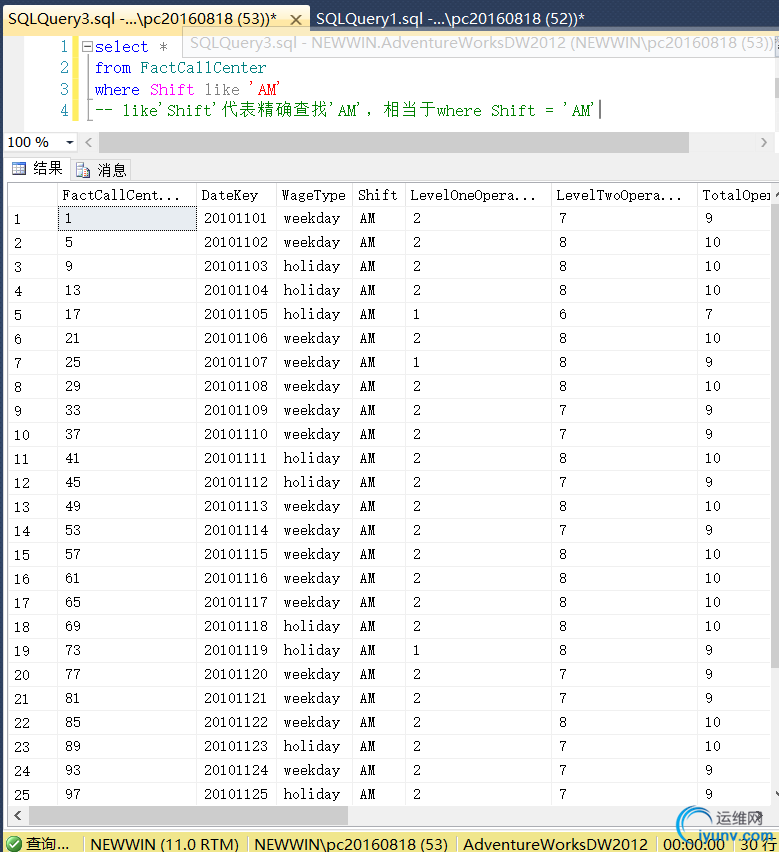Screen dimensions: 779x852
Task: Select the DateKey column header
Action: [x=236, y=195]
